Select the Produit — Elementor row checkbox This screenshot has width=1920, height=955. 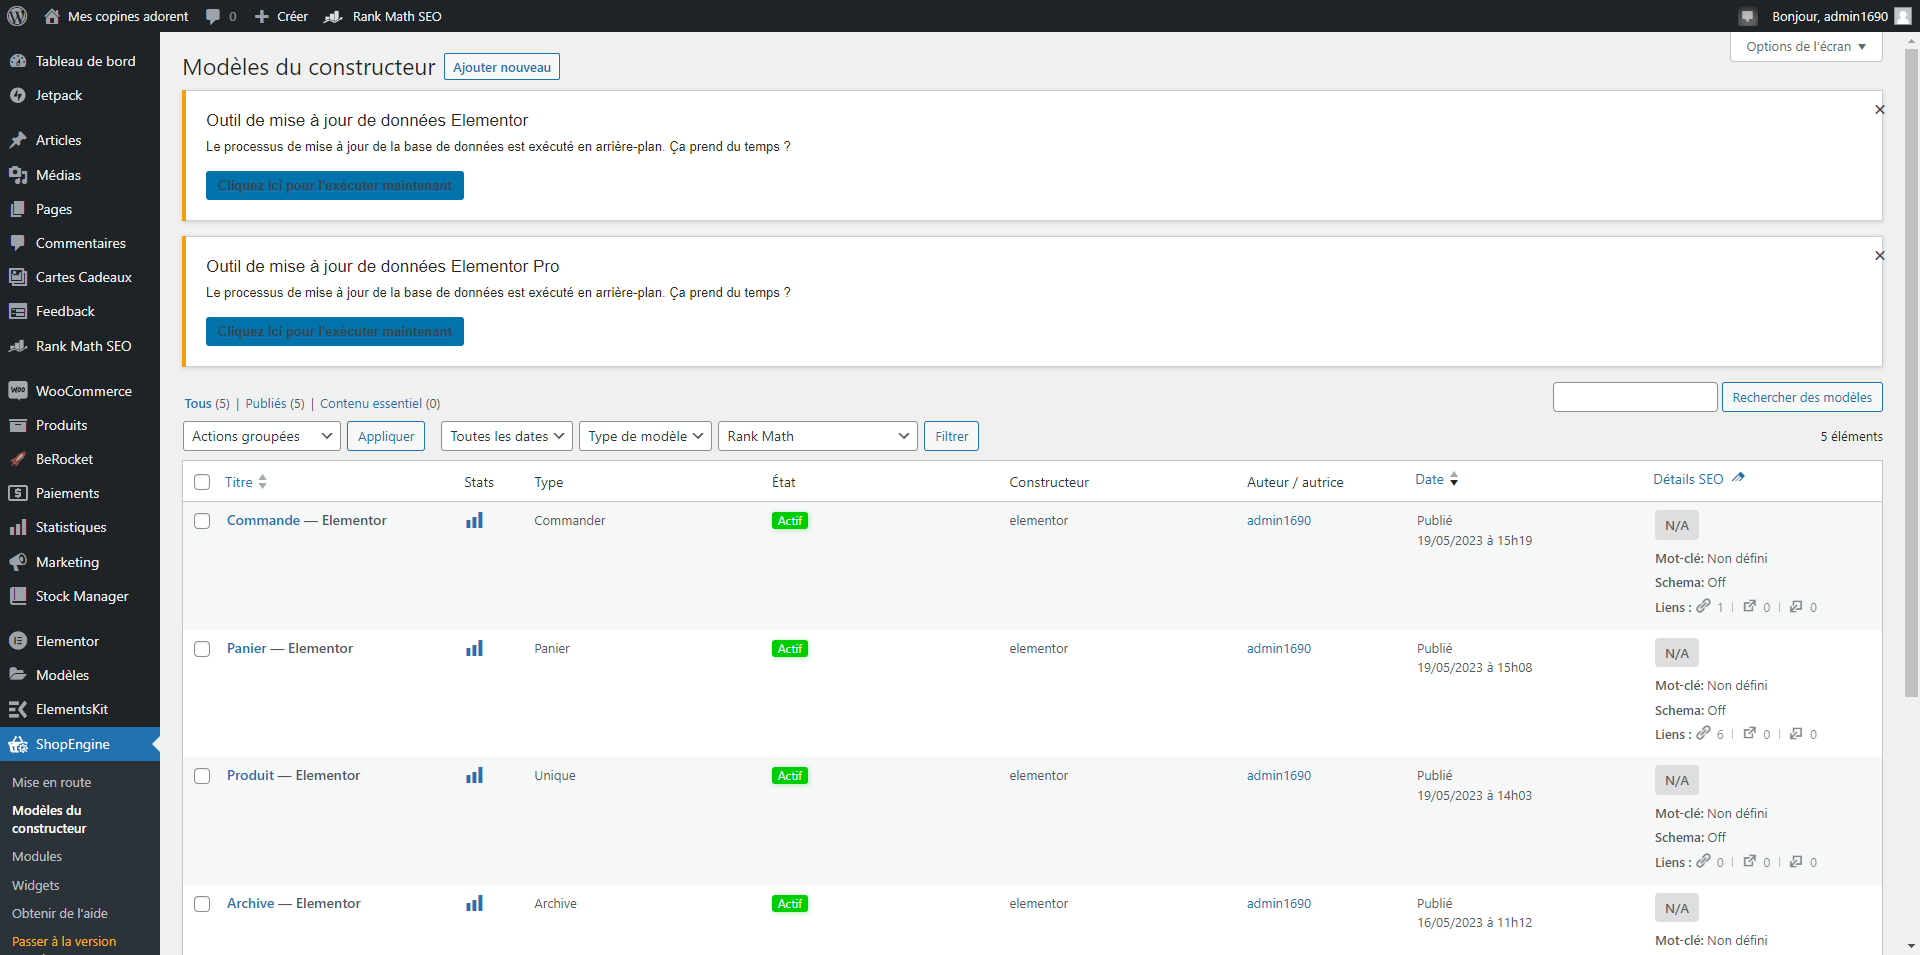point(202,776)
